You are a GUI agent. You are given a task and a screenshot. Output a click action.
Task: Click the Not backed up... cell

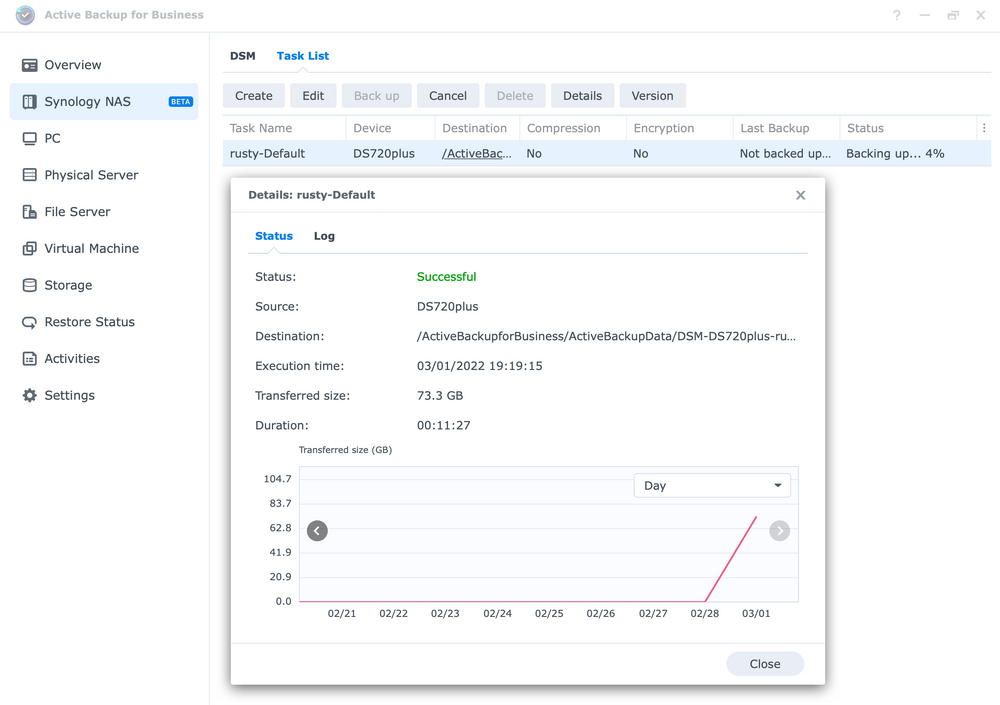(785, 154)
